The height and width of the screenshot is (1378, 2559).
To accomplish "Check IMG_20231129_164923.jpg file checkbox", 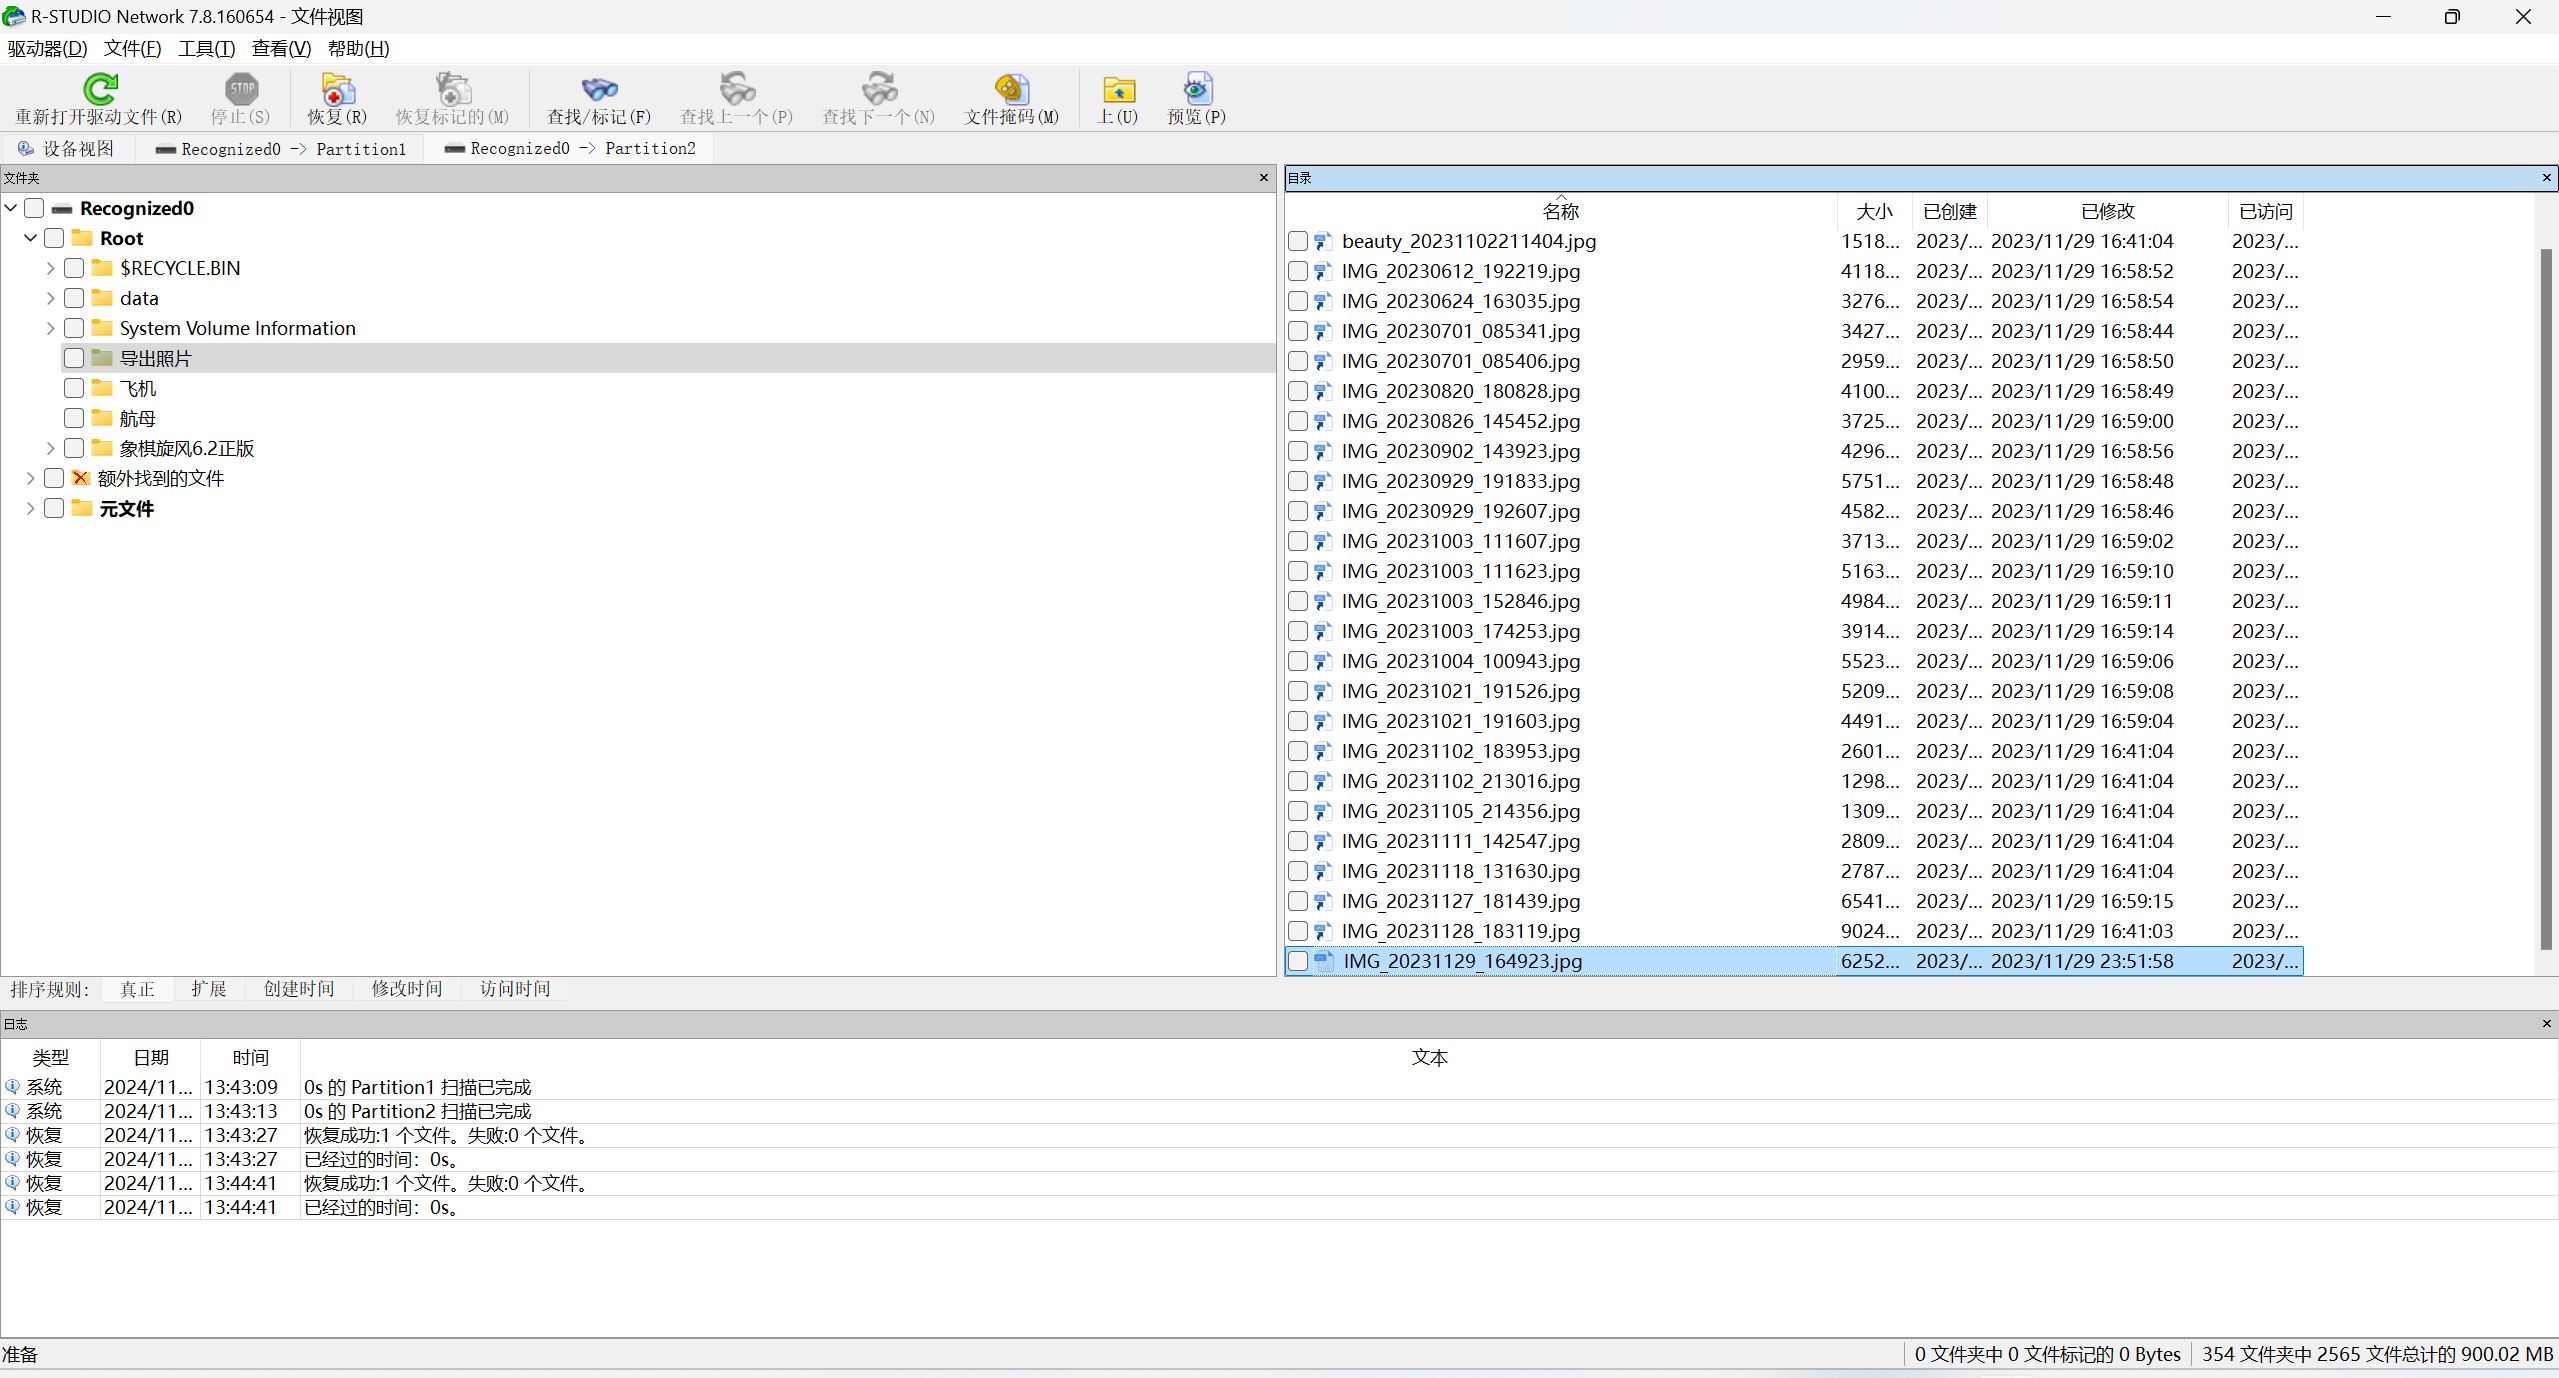I will point(1298,961).
